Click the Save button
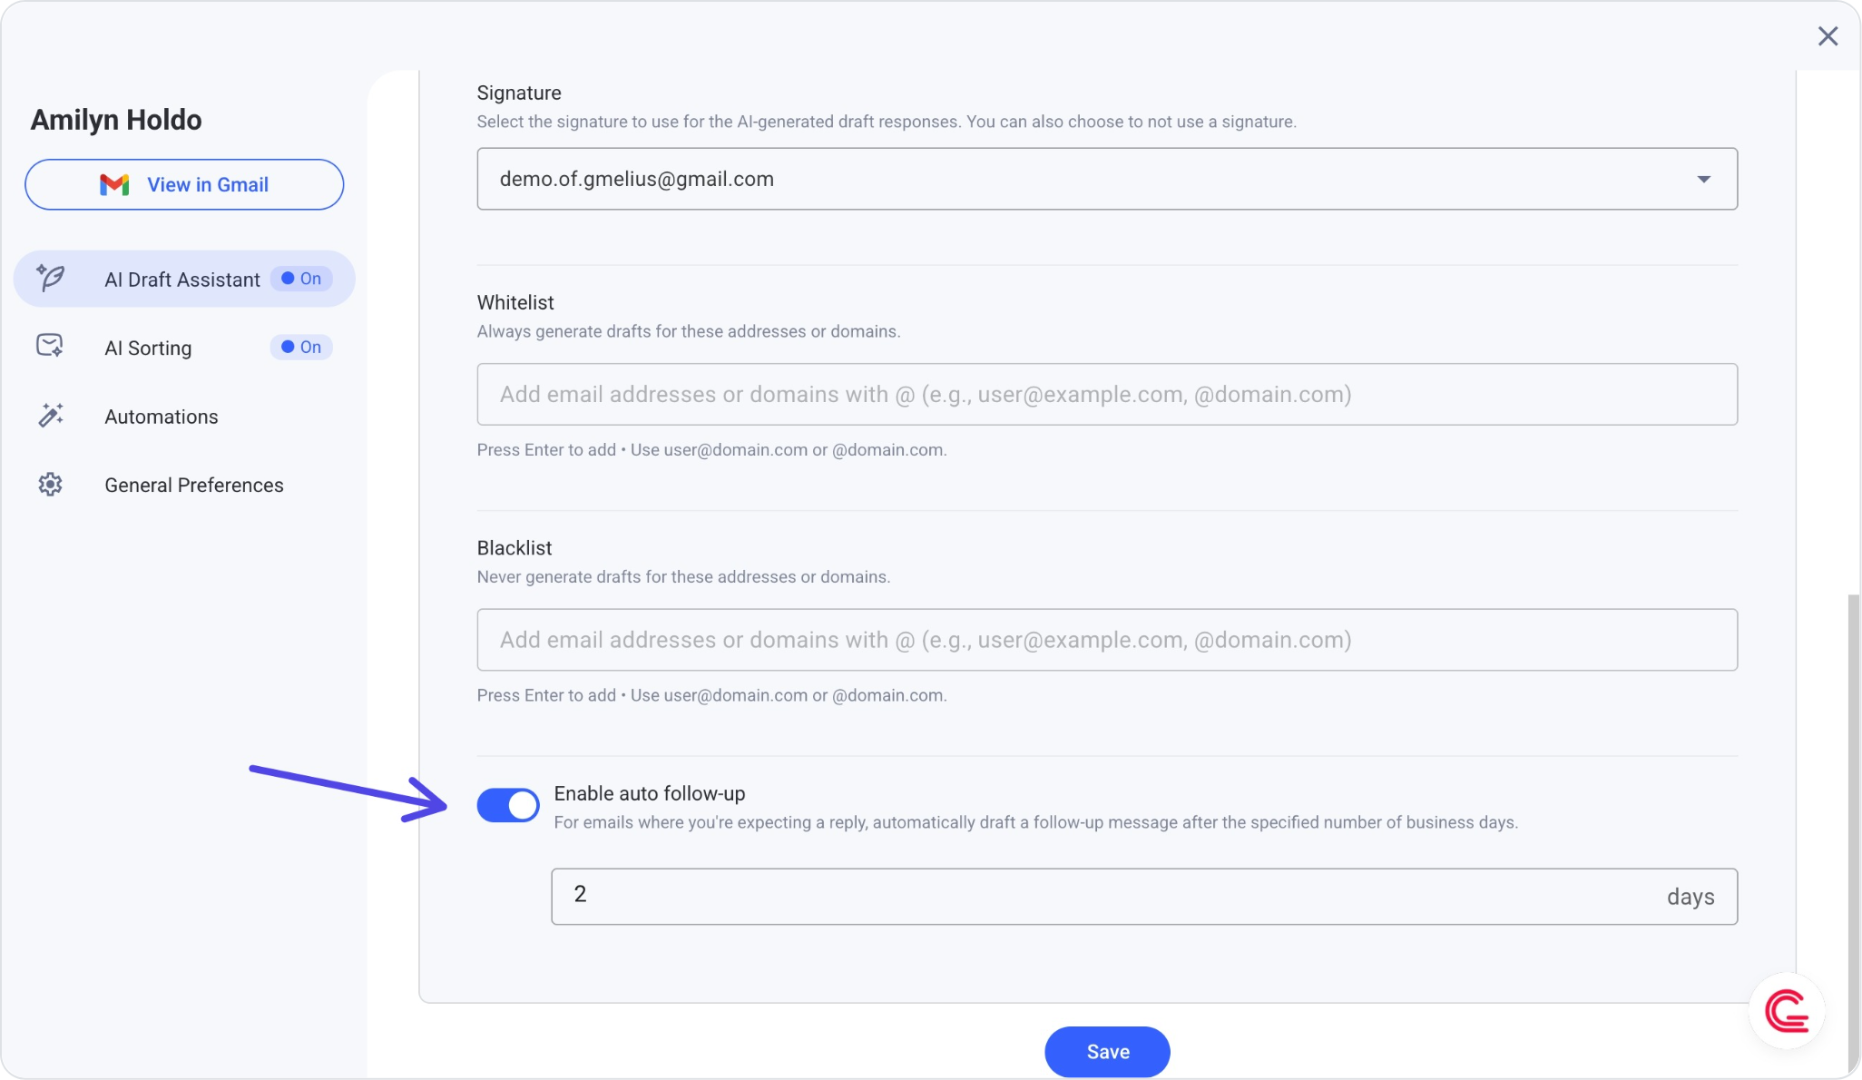 pyautogui.click(x=1107, y=1052)
